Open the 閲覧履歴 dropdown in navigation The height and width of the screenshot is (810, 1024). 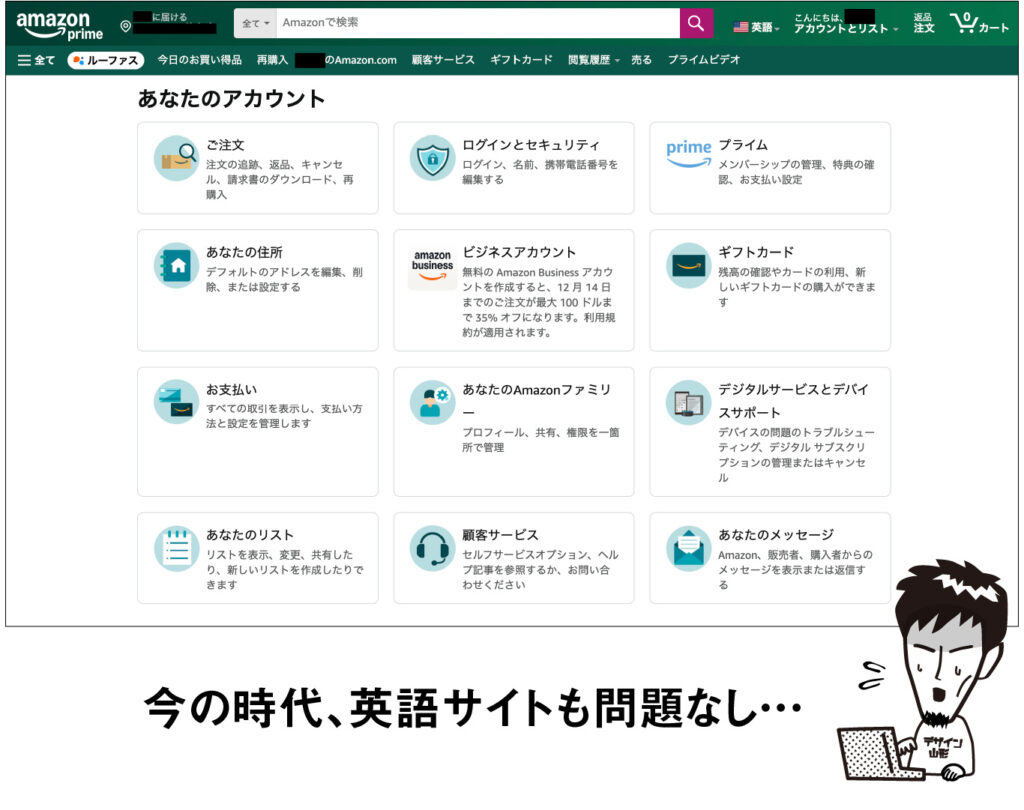click(593, 60)
